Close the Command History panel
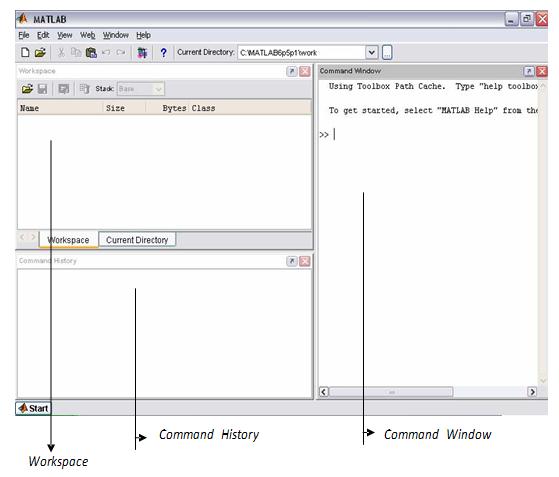Image resolution: width=559 pixels, height=477 pixels. click(304, 261)
